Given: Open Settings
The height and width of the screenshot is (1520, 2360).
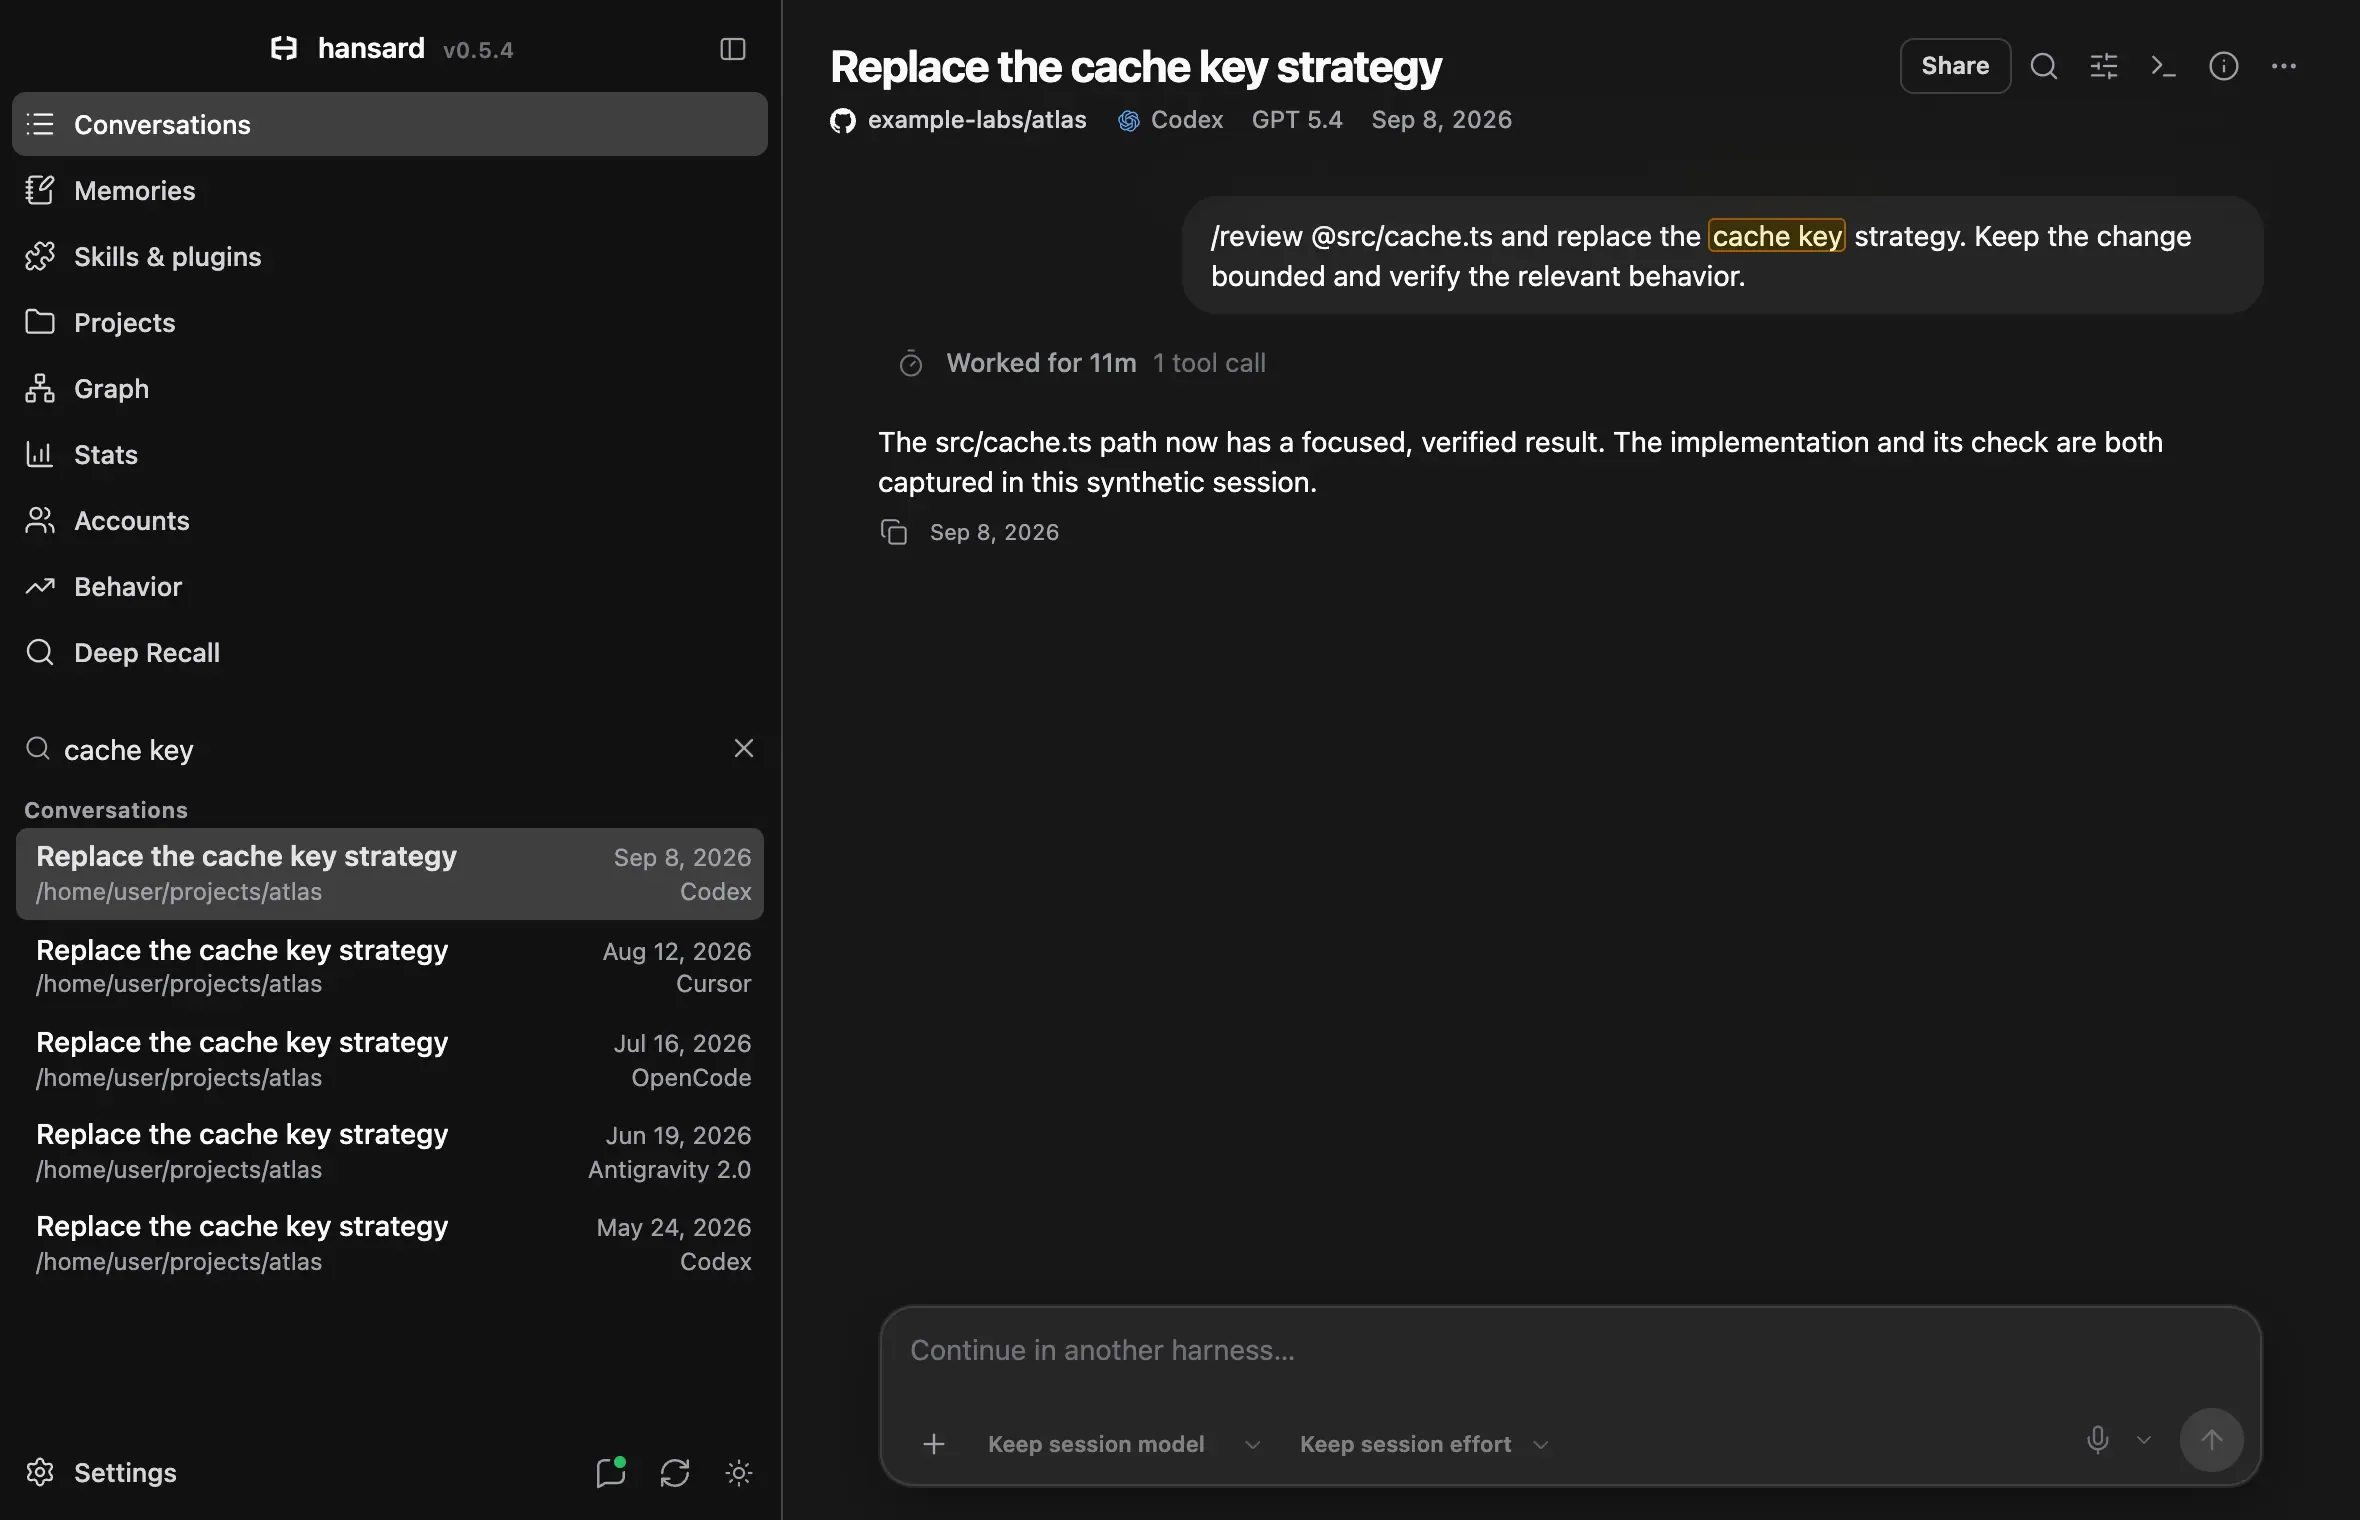Looking at the screenshot, I should [x=125, y=1472].
